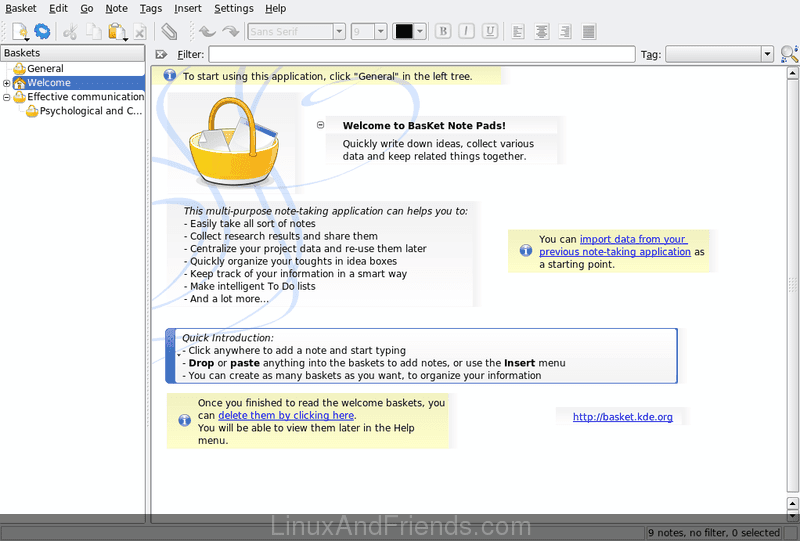Open the import data from previous application link

[x=615, y=245]
